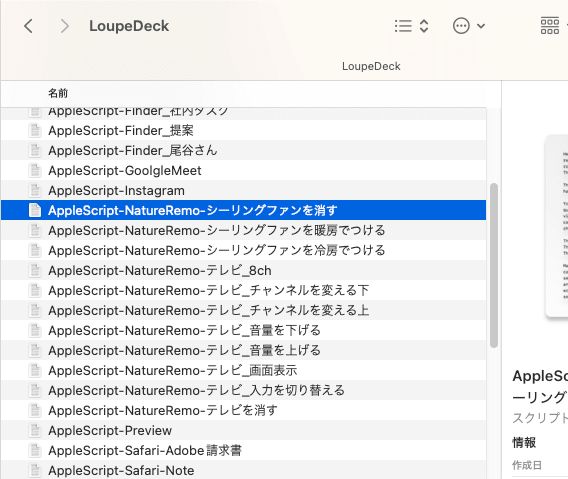Open the ellipsis action menu

[469, 26]
